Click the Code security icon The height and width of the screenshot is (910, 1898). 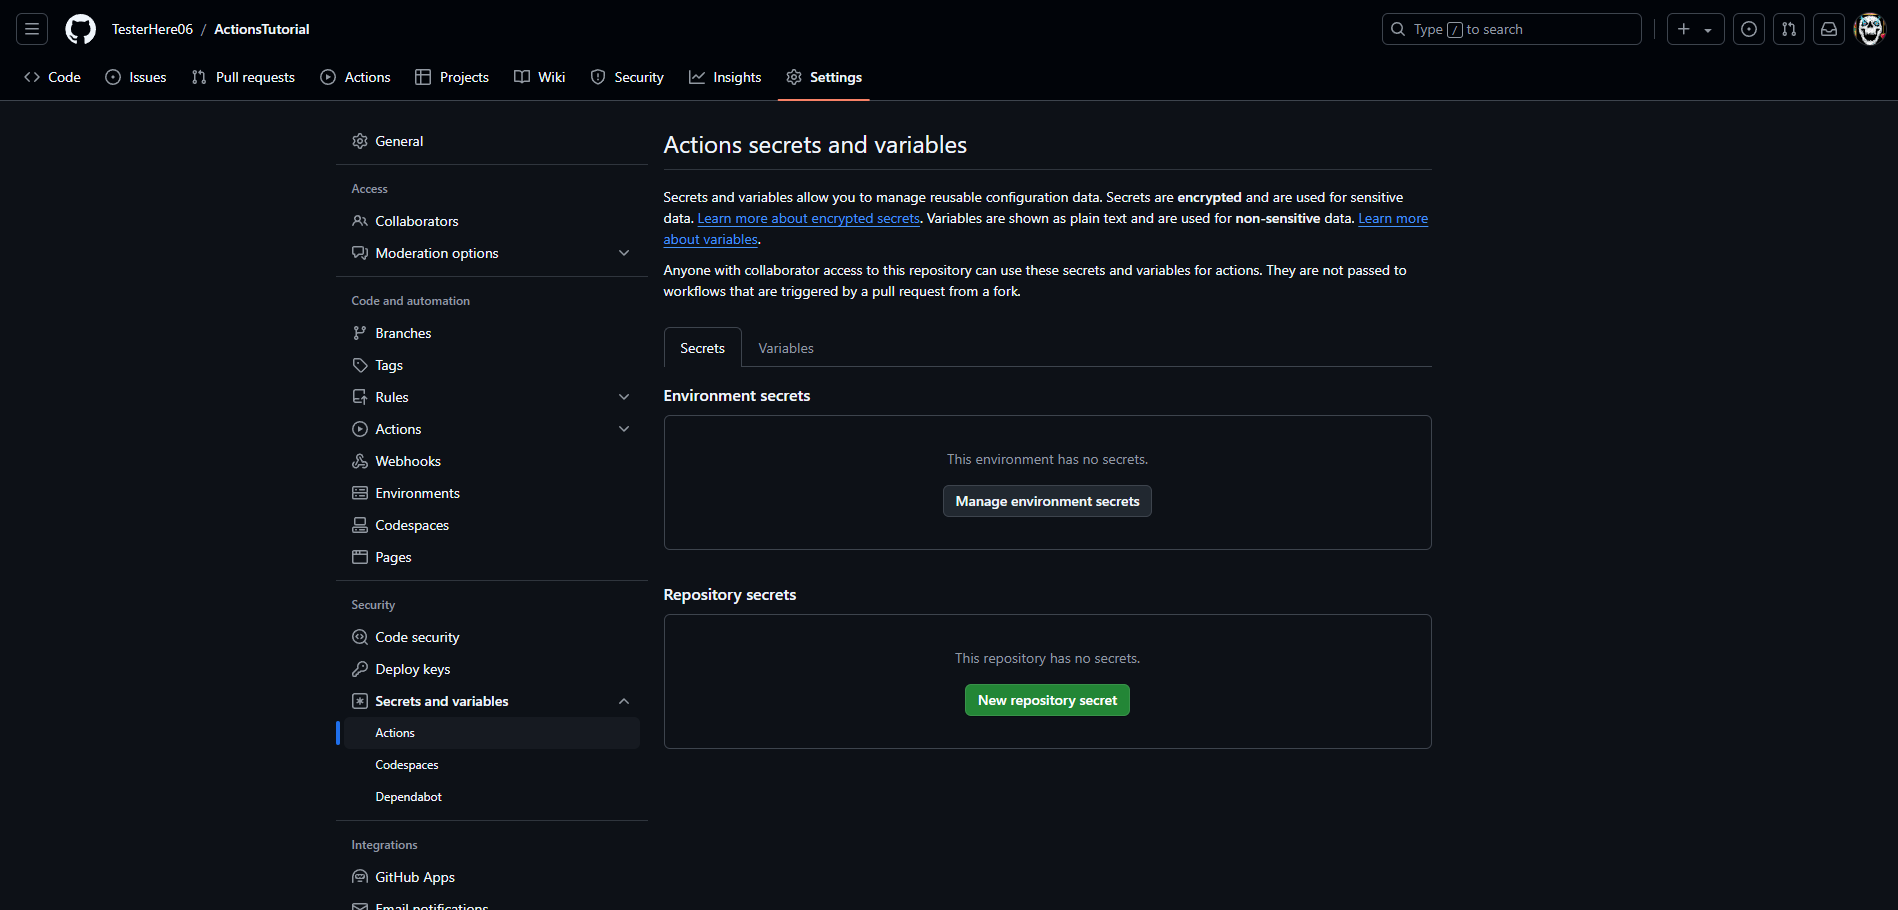pyautogui.click(x=360, y=637)
